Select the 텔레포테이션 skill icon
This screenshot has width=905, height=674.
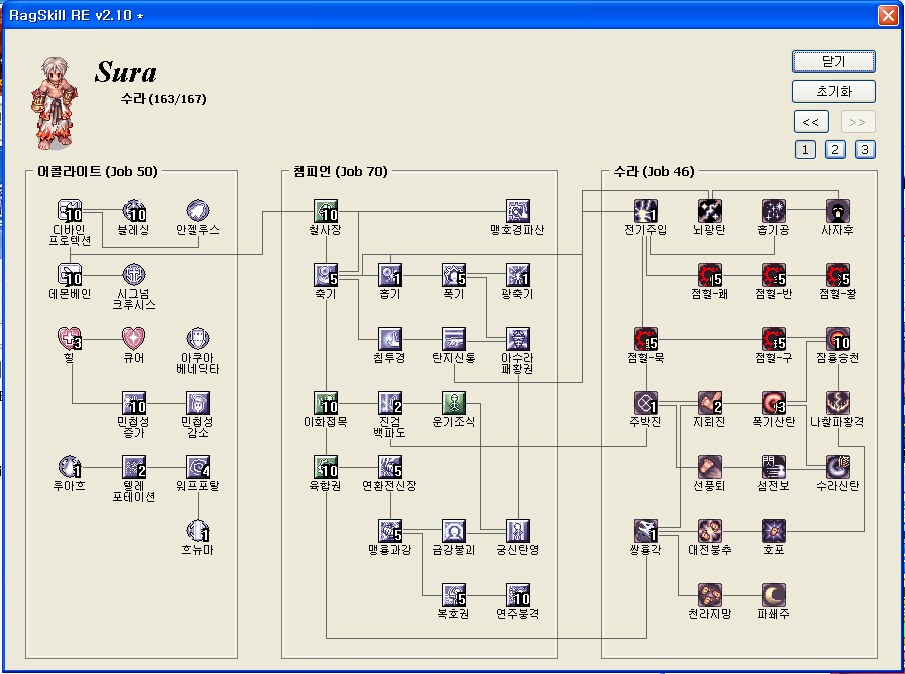click(x=134, y=466)
